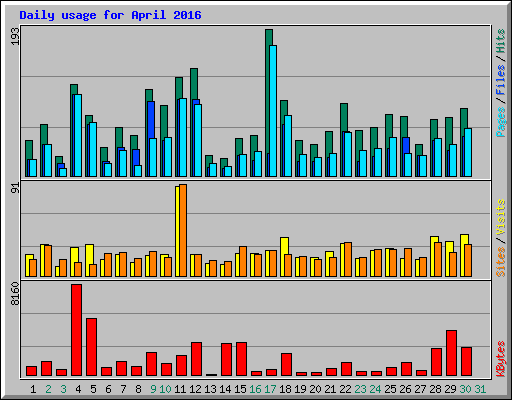Click day 25 on the x-axis
This screenshot has height=400, width=512.
(x=390, y=389)
